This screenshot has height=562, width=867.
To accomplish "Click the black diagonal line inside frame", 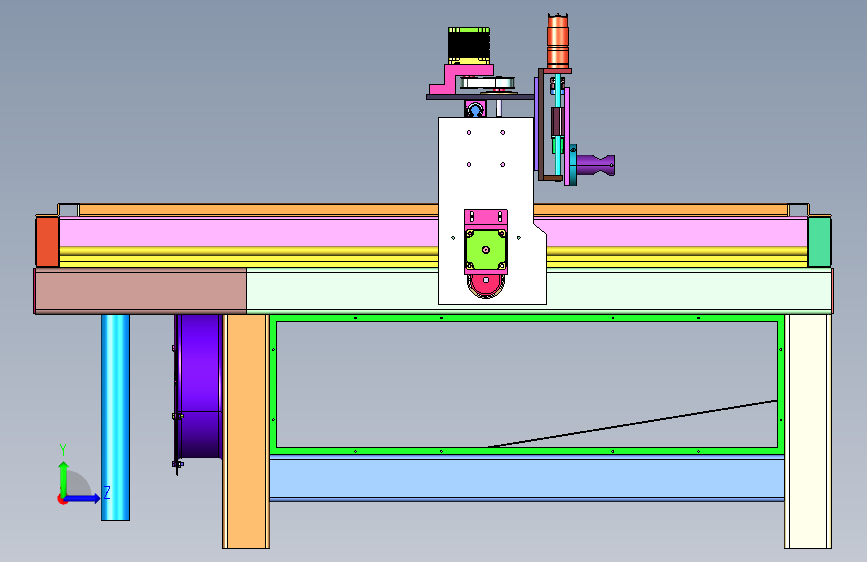I will pos(633,424).
